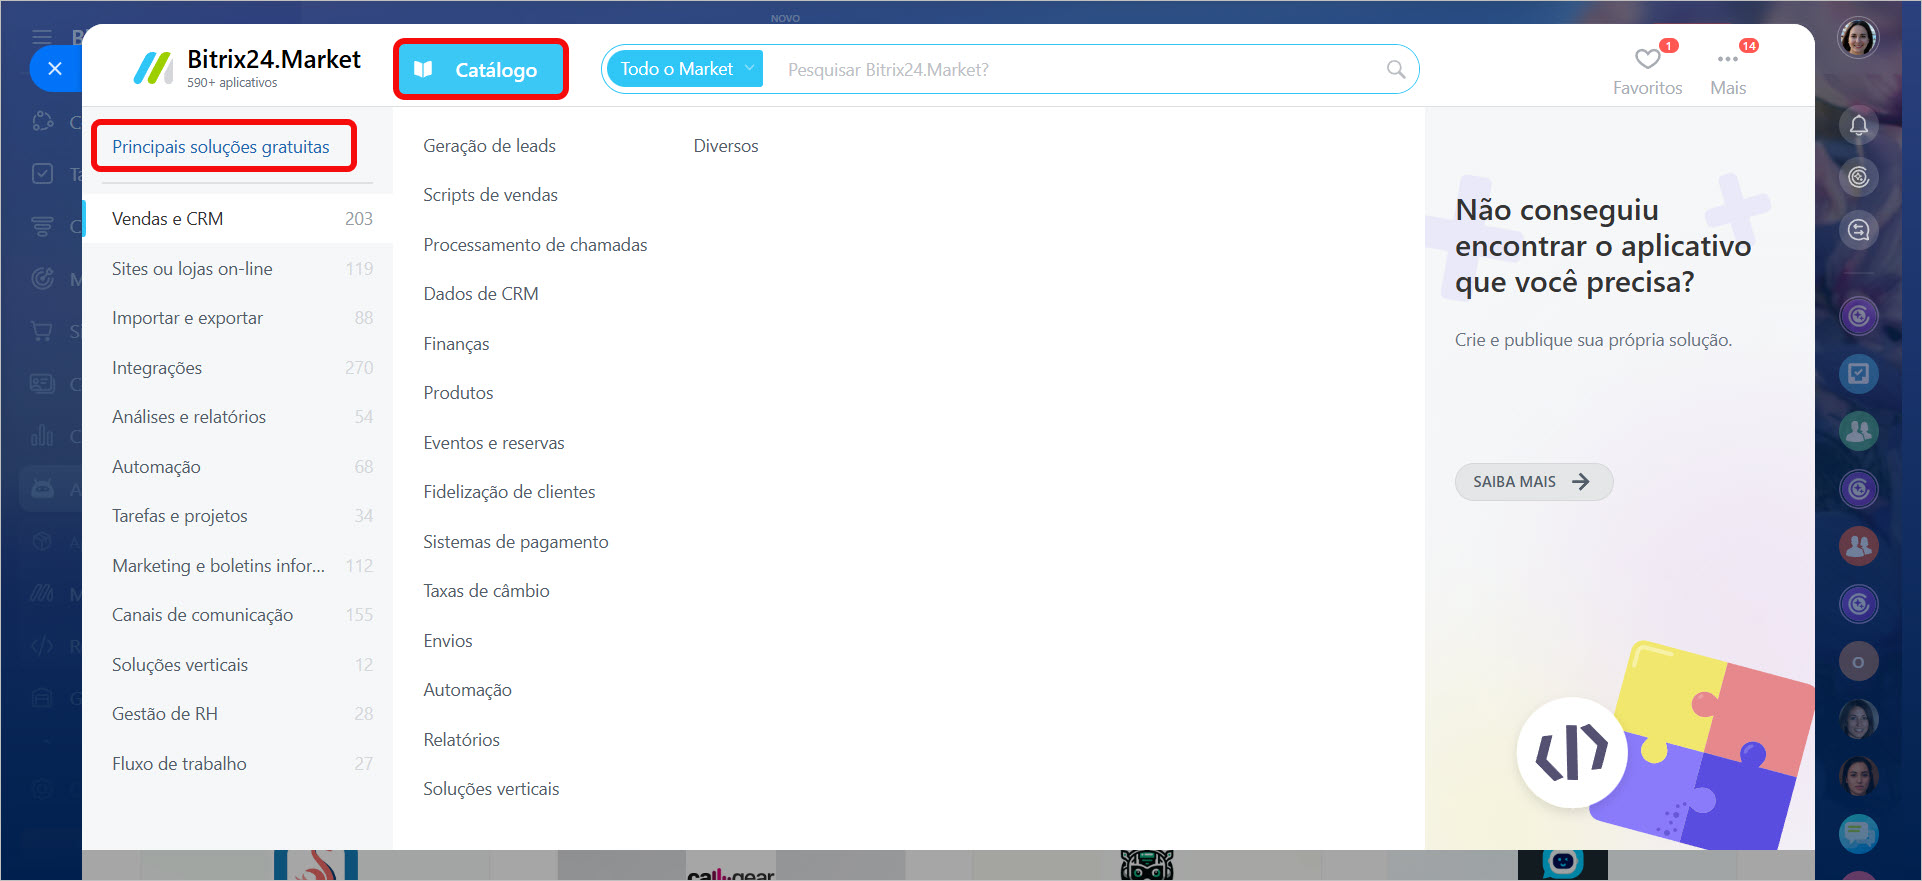Open the teal checkmark task chat icon

(x=1858, y=373)
